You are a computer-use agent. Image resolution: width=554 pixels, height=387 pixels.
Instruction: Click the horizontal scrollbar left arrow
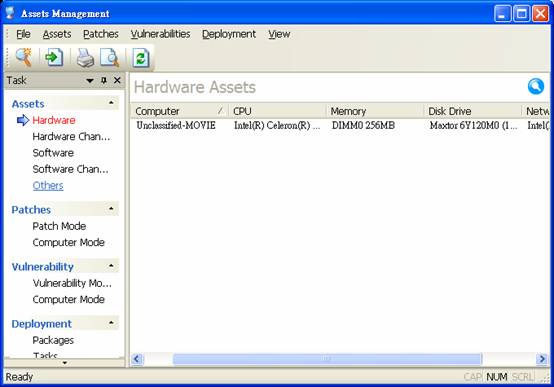click(137, 359)
